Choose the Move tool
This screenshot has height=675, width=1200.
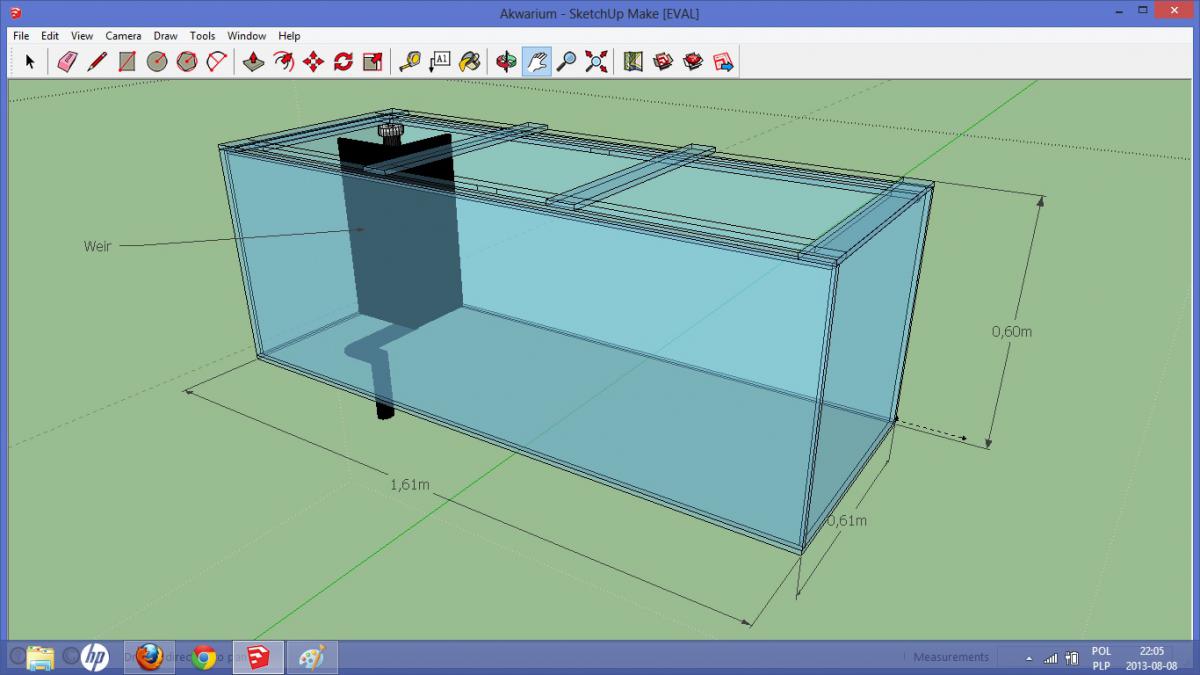pos(313,62)
